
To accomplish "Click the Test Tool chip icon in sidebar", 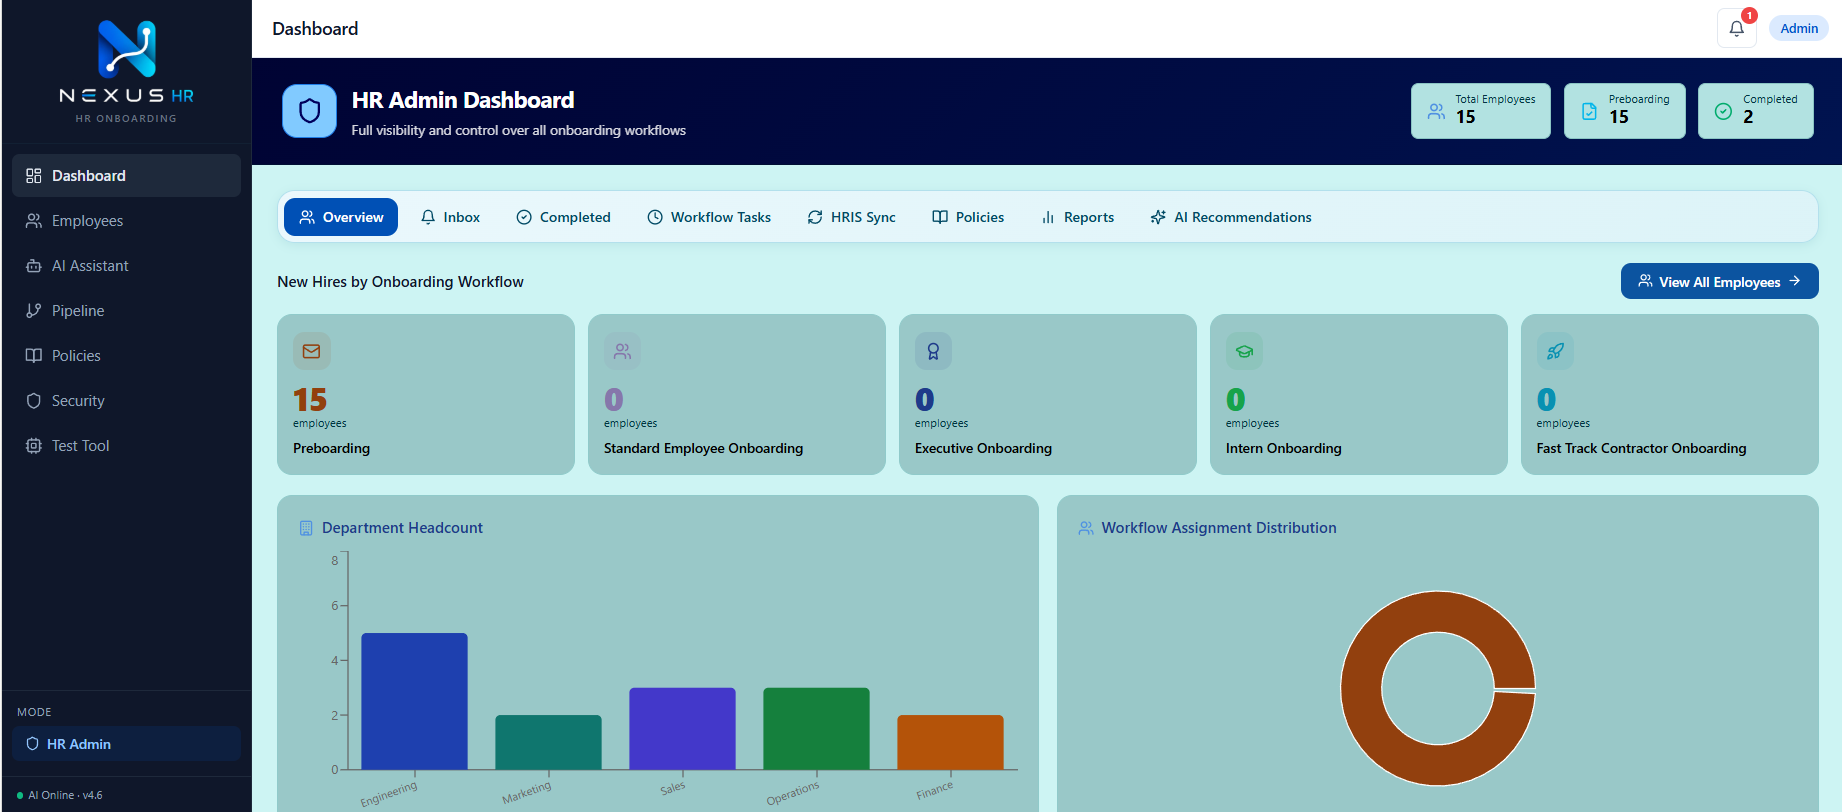I will [33, 446].
